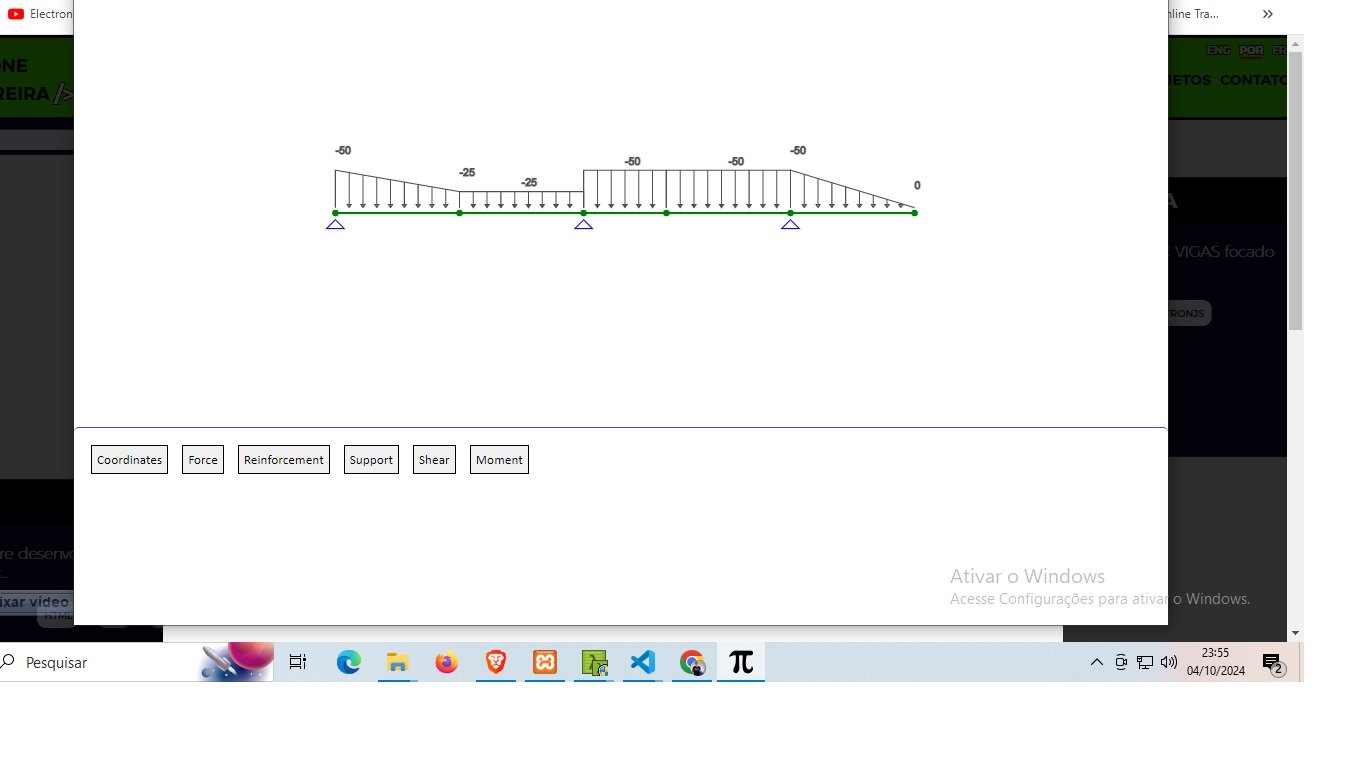Launch Firefox from the taskbar
The height and width of the screenshot is (768, 1366).
click(x=446, y=662)
